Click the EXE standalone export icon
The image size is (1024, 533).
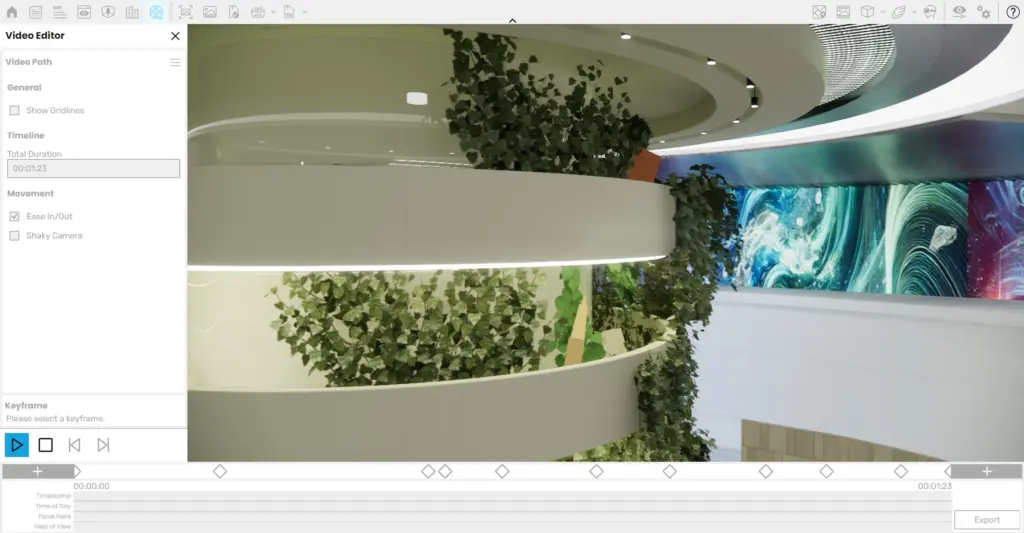(x=289, y=12)
